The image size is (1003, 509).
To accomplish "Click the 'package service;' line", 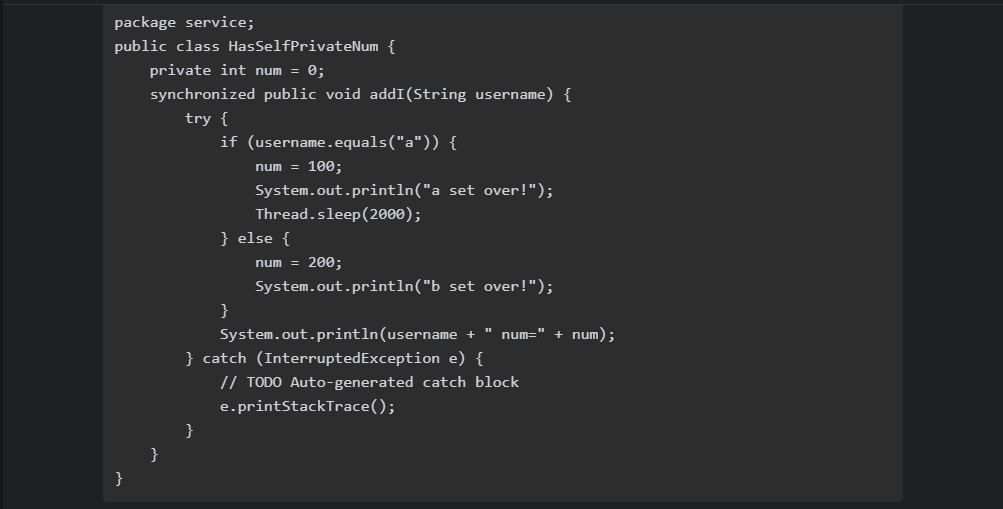I will tap(184, 22).
